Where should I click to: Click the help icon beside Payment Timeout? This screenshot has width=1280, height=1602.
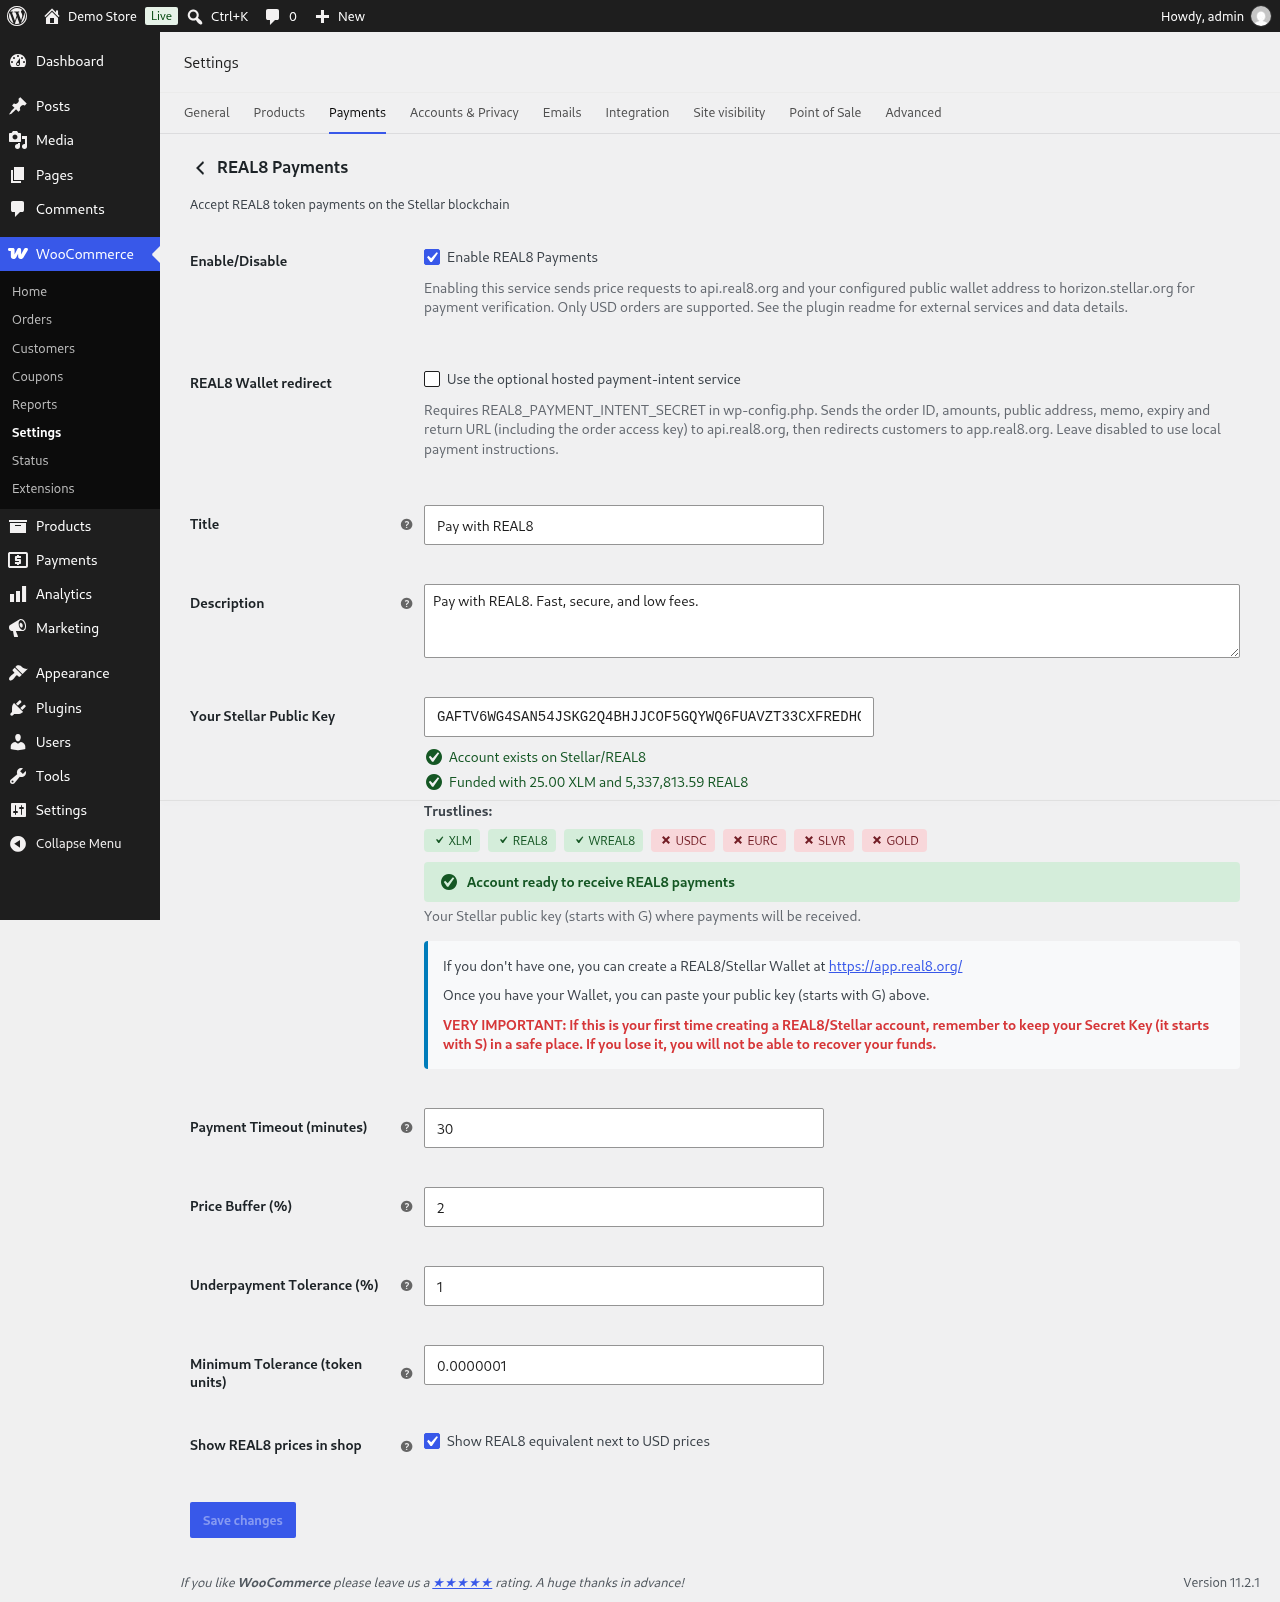(406, 1127)
